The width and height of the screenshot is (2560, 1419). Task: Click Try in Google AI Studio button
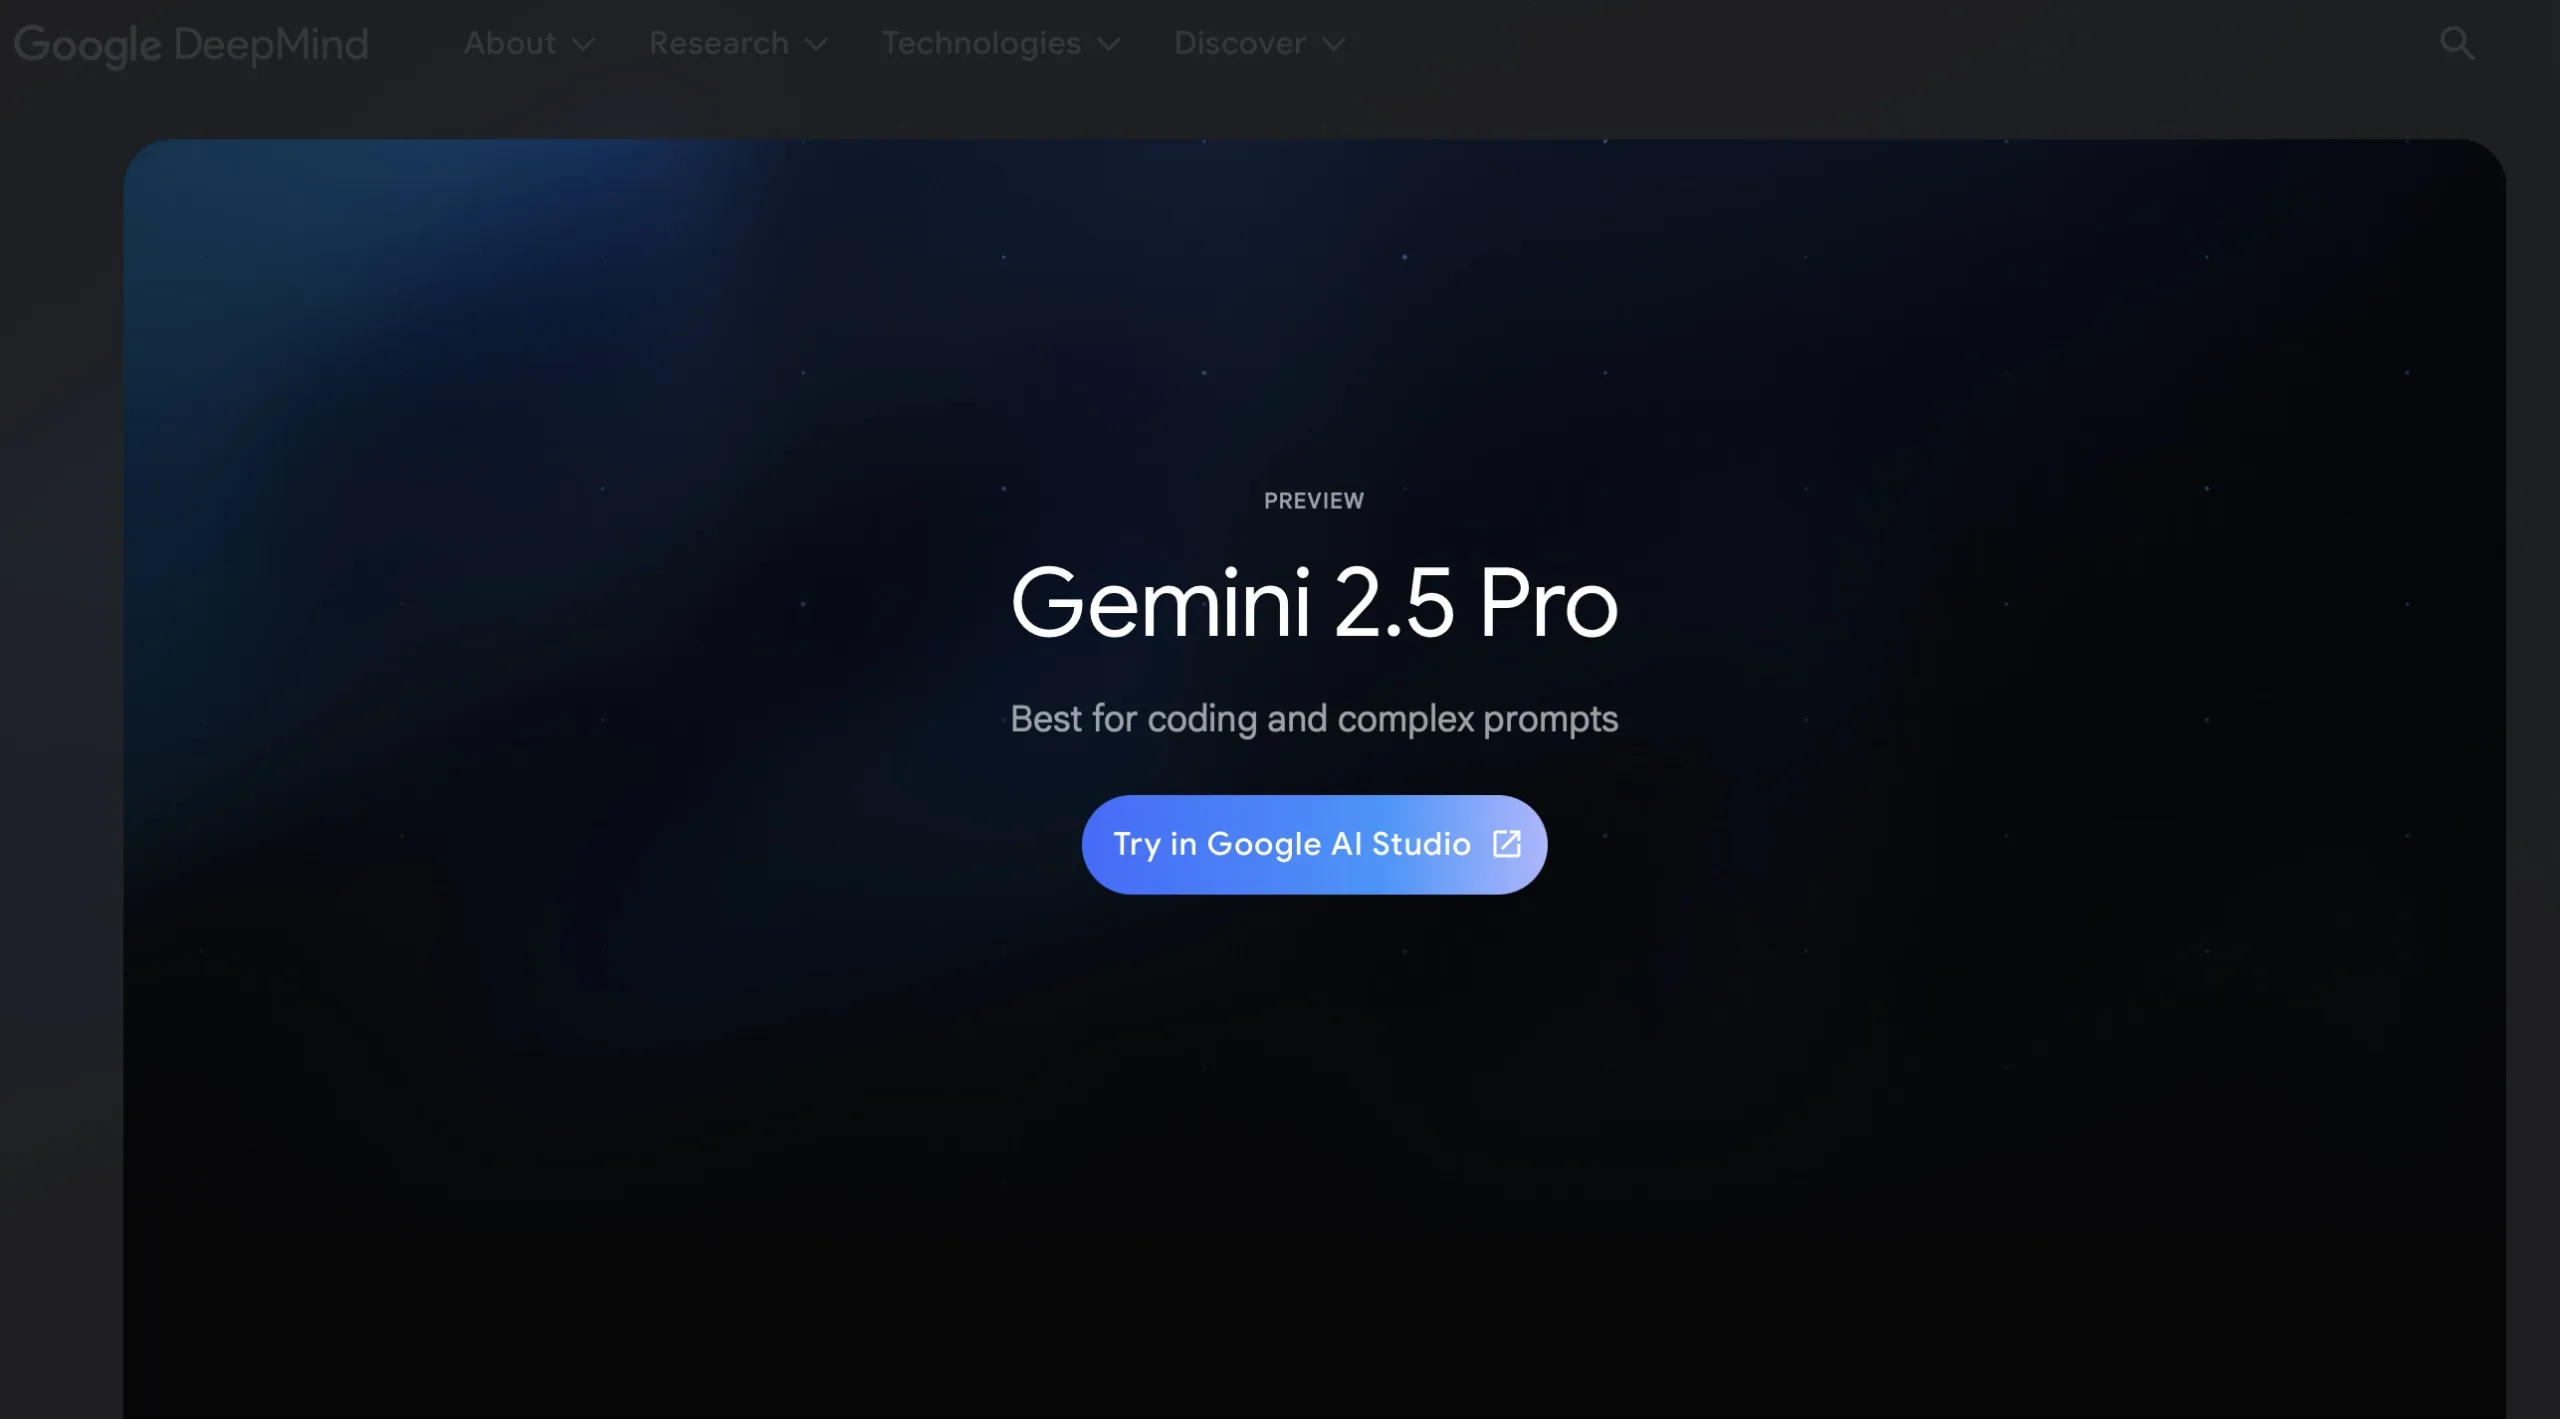(1314, 844)
